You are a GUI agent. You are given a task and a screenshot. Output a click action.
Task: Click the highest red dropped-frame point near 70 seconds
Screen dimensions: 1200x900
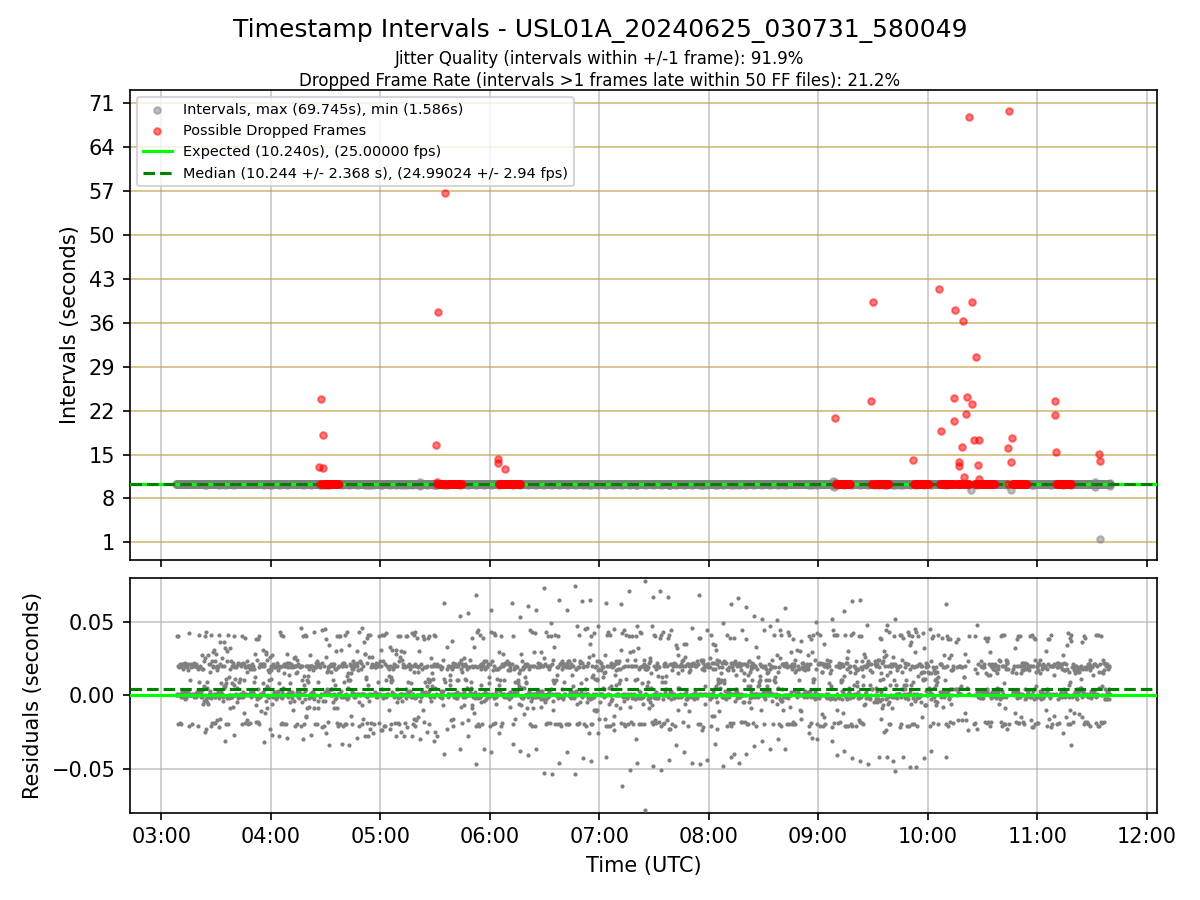pos(1009,111)
